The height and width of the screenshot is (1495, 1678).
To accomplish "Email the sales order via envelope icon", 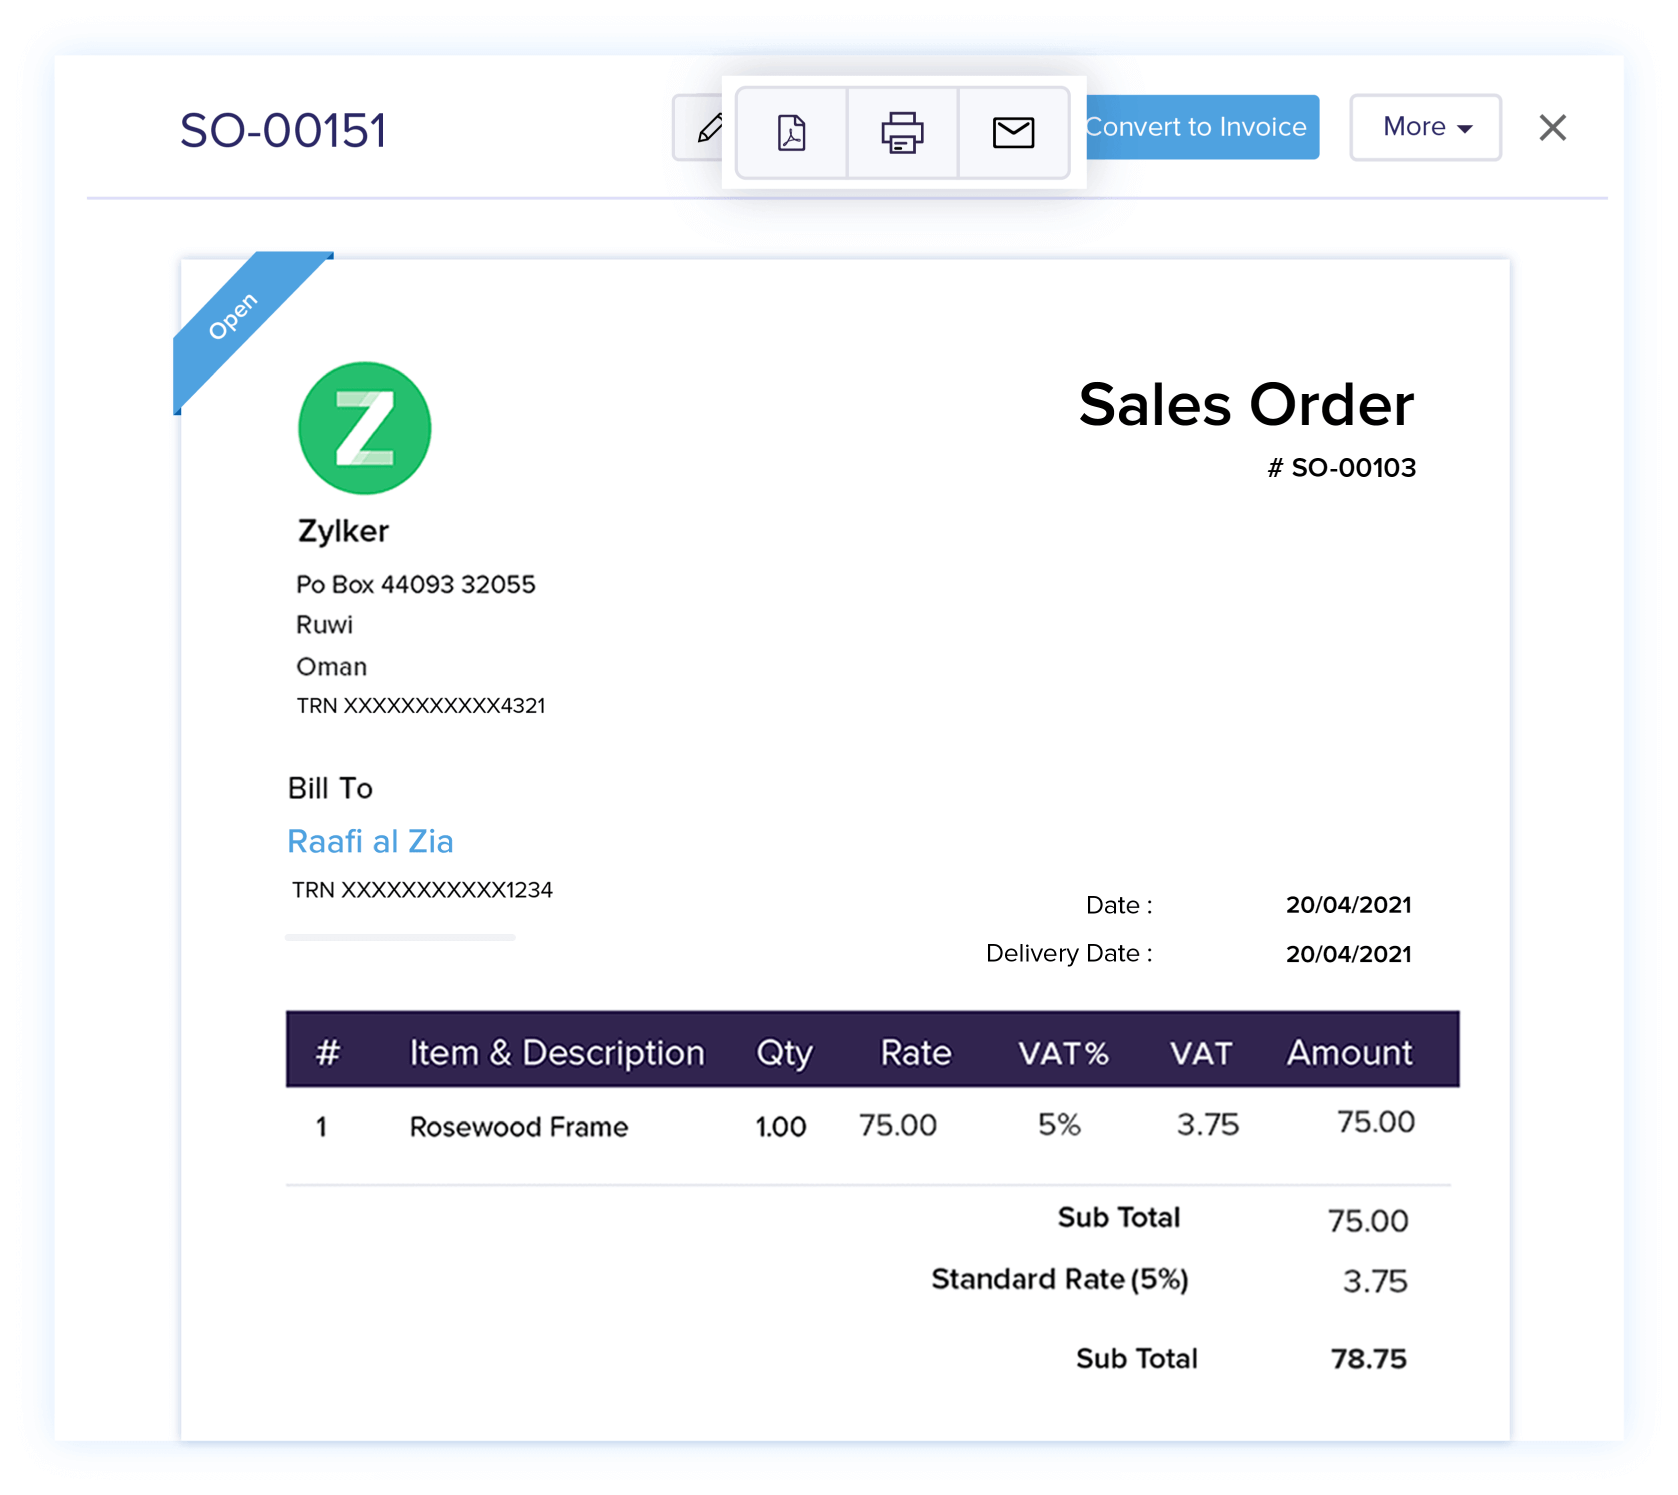I will (x=1013, y=132).
